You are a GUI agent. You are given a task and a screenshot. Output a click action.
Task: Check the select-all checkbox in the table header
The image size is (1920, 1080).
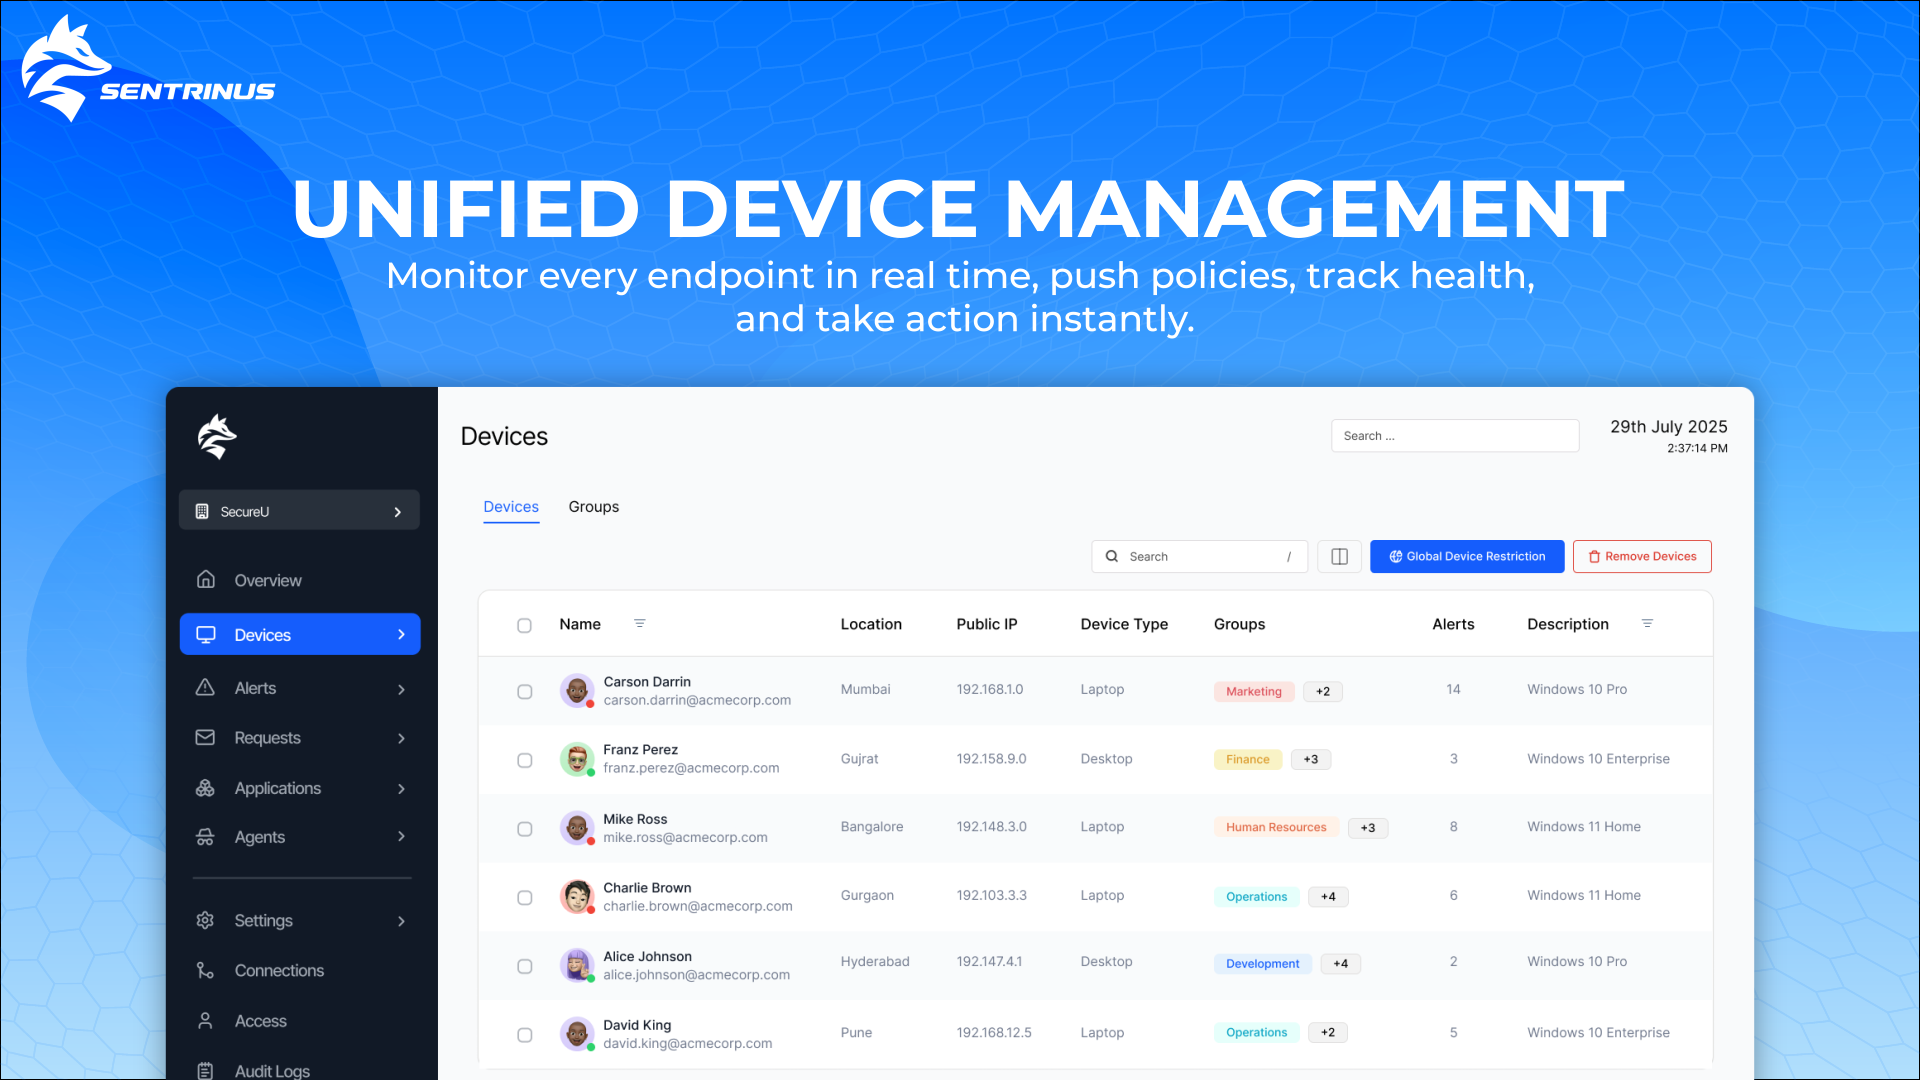525,626
